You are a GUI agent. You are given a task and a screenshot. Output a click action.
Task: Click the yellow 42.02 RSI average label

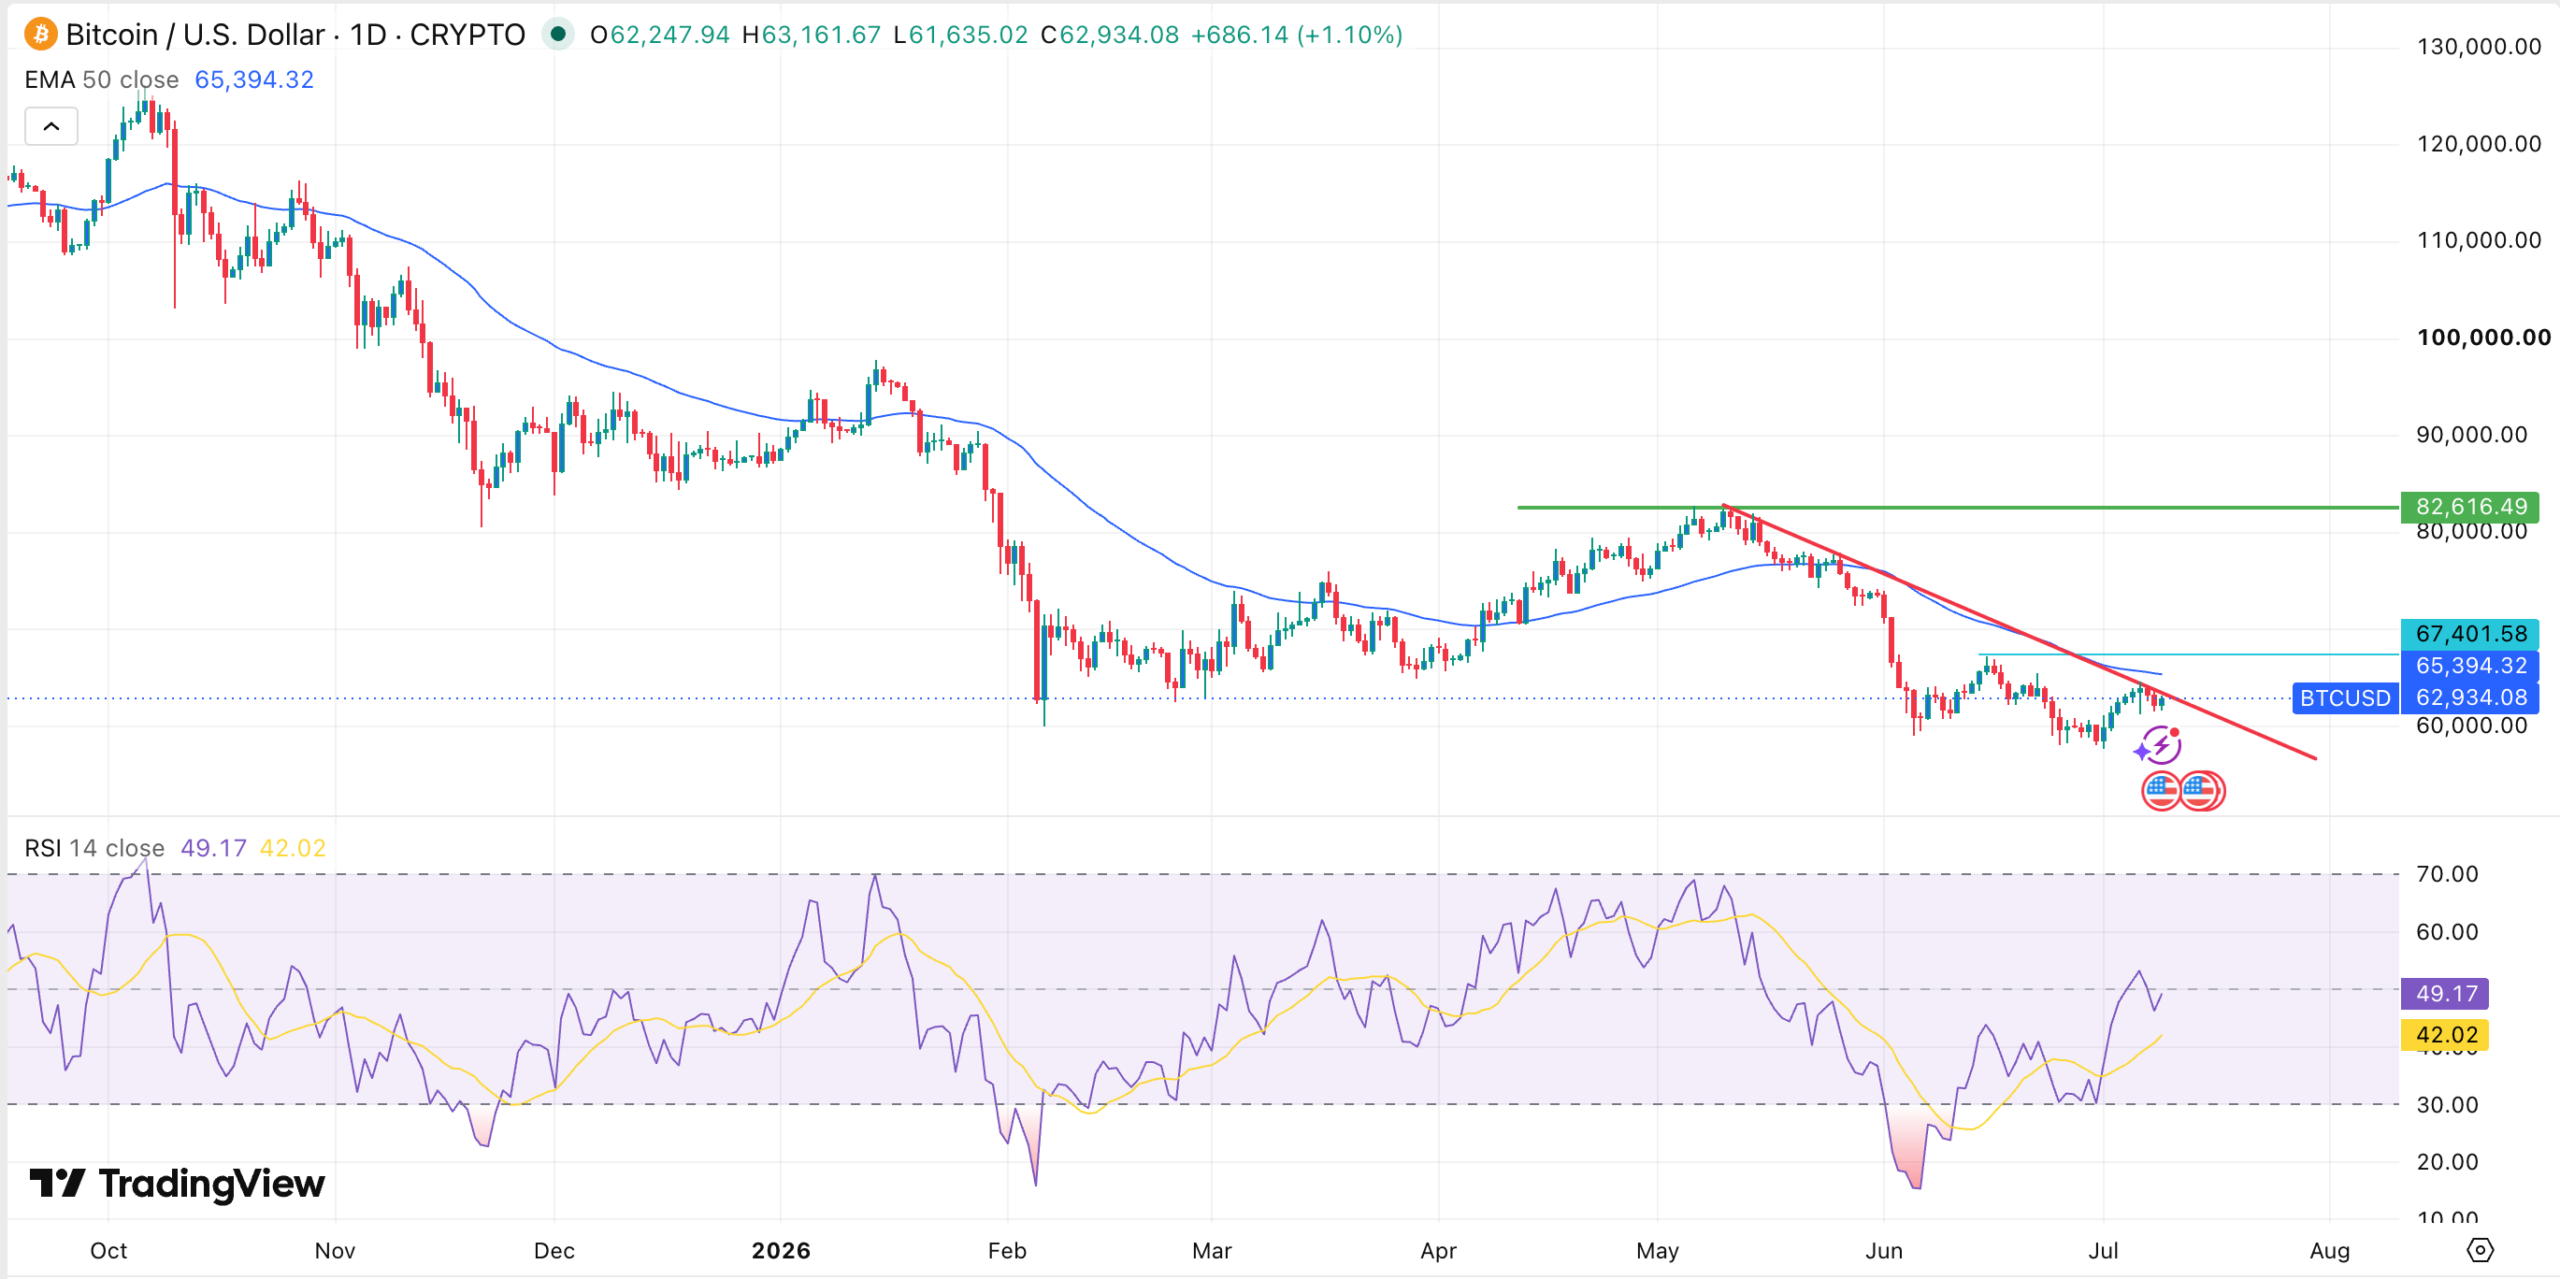coord(2445,1035)
